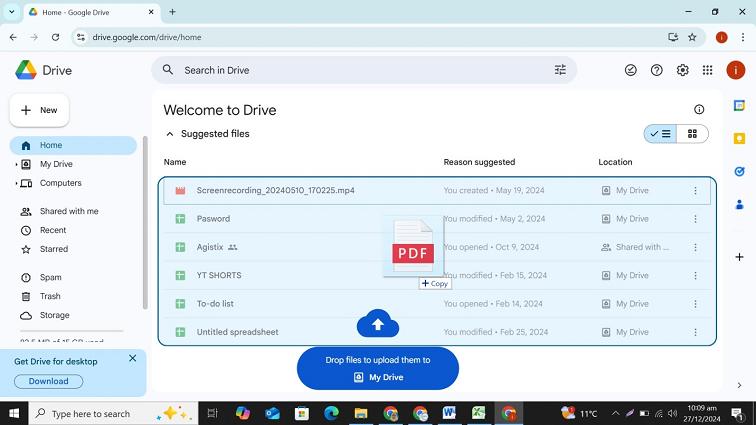Open more actions for Screenrecording mp4 file
Image resolution: width=756 pixels, height=425 pixels.
tap(695, 191)
